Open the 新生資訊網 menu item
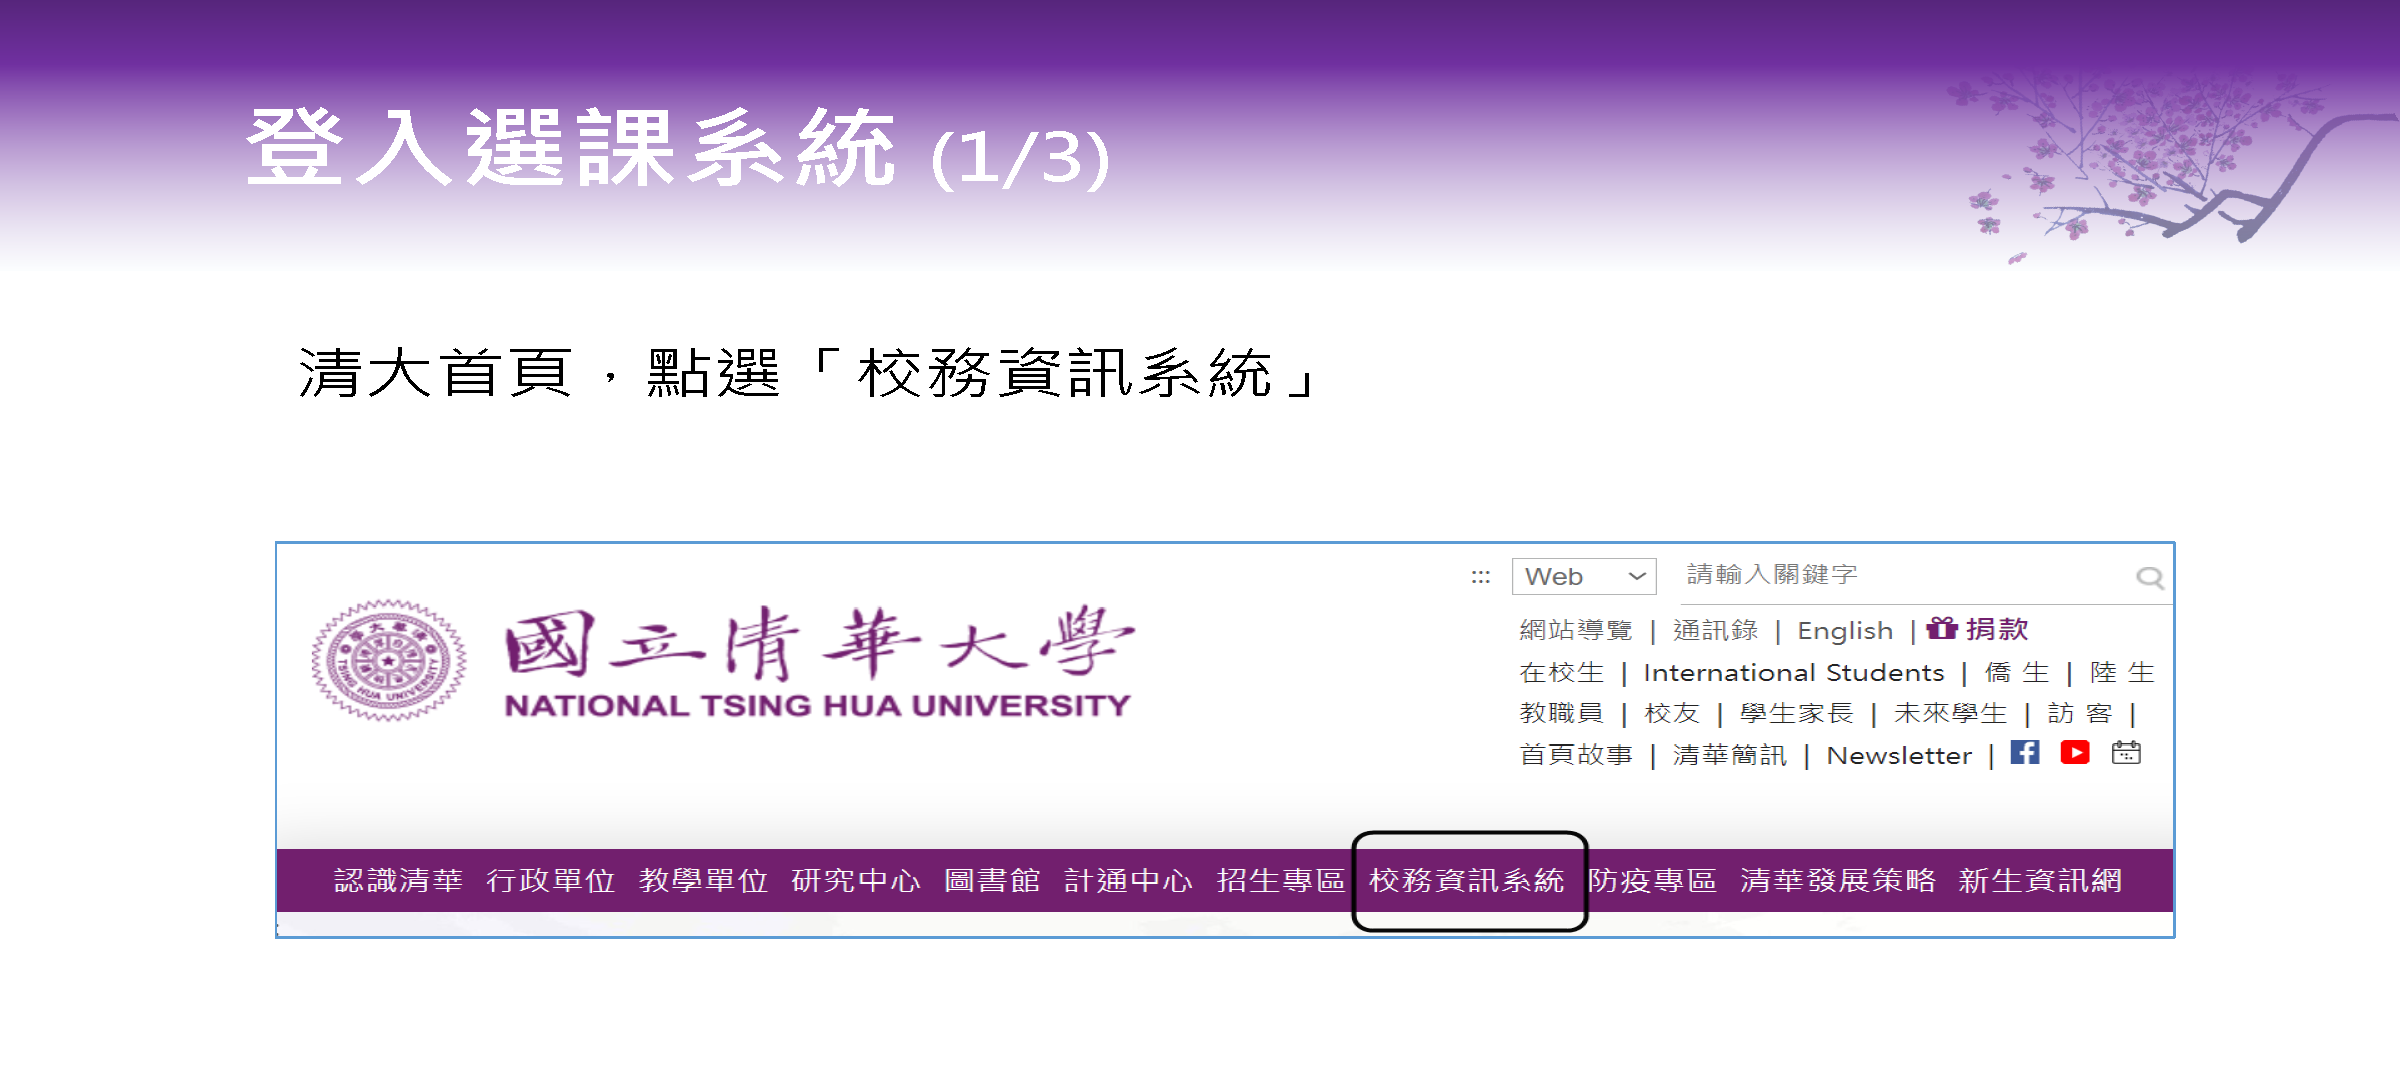The height and width of the screenshot is (1088, 2400). [2040, 880]
